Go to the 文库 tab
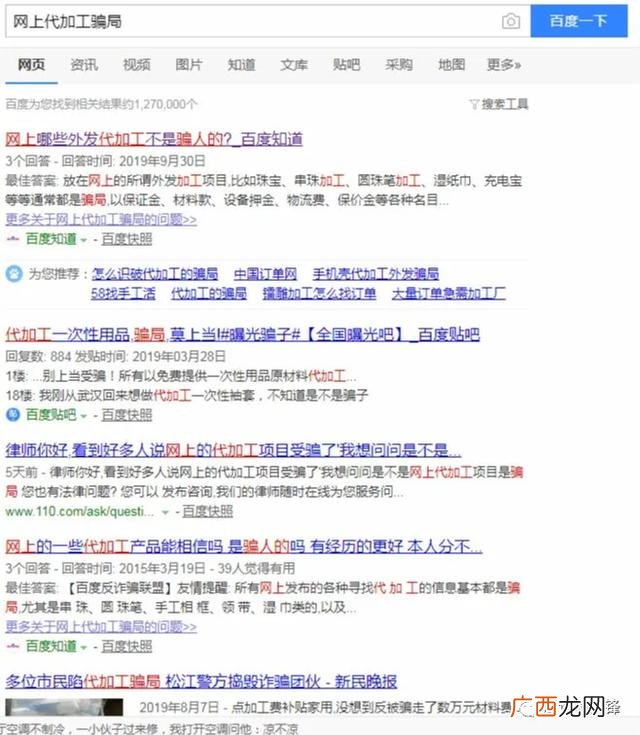The height and width of the screenshot is (735, 640). point(294,65)
